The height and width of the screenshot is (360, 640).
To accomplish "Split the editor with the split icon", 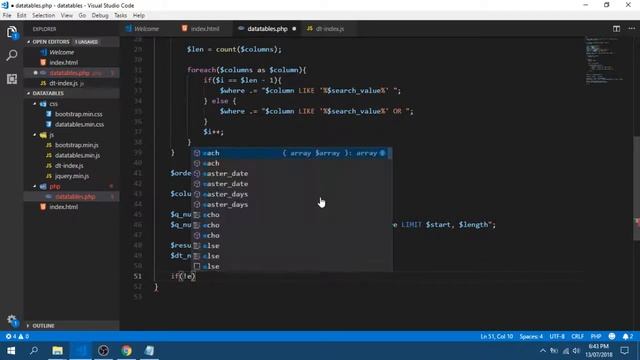I will [616, 29].
